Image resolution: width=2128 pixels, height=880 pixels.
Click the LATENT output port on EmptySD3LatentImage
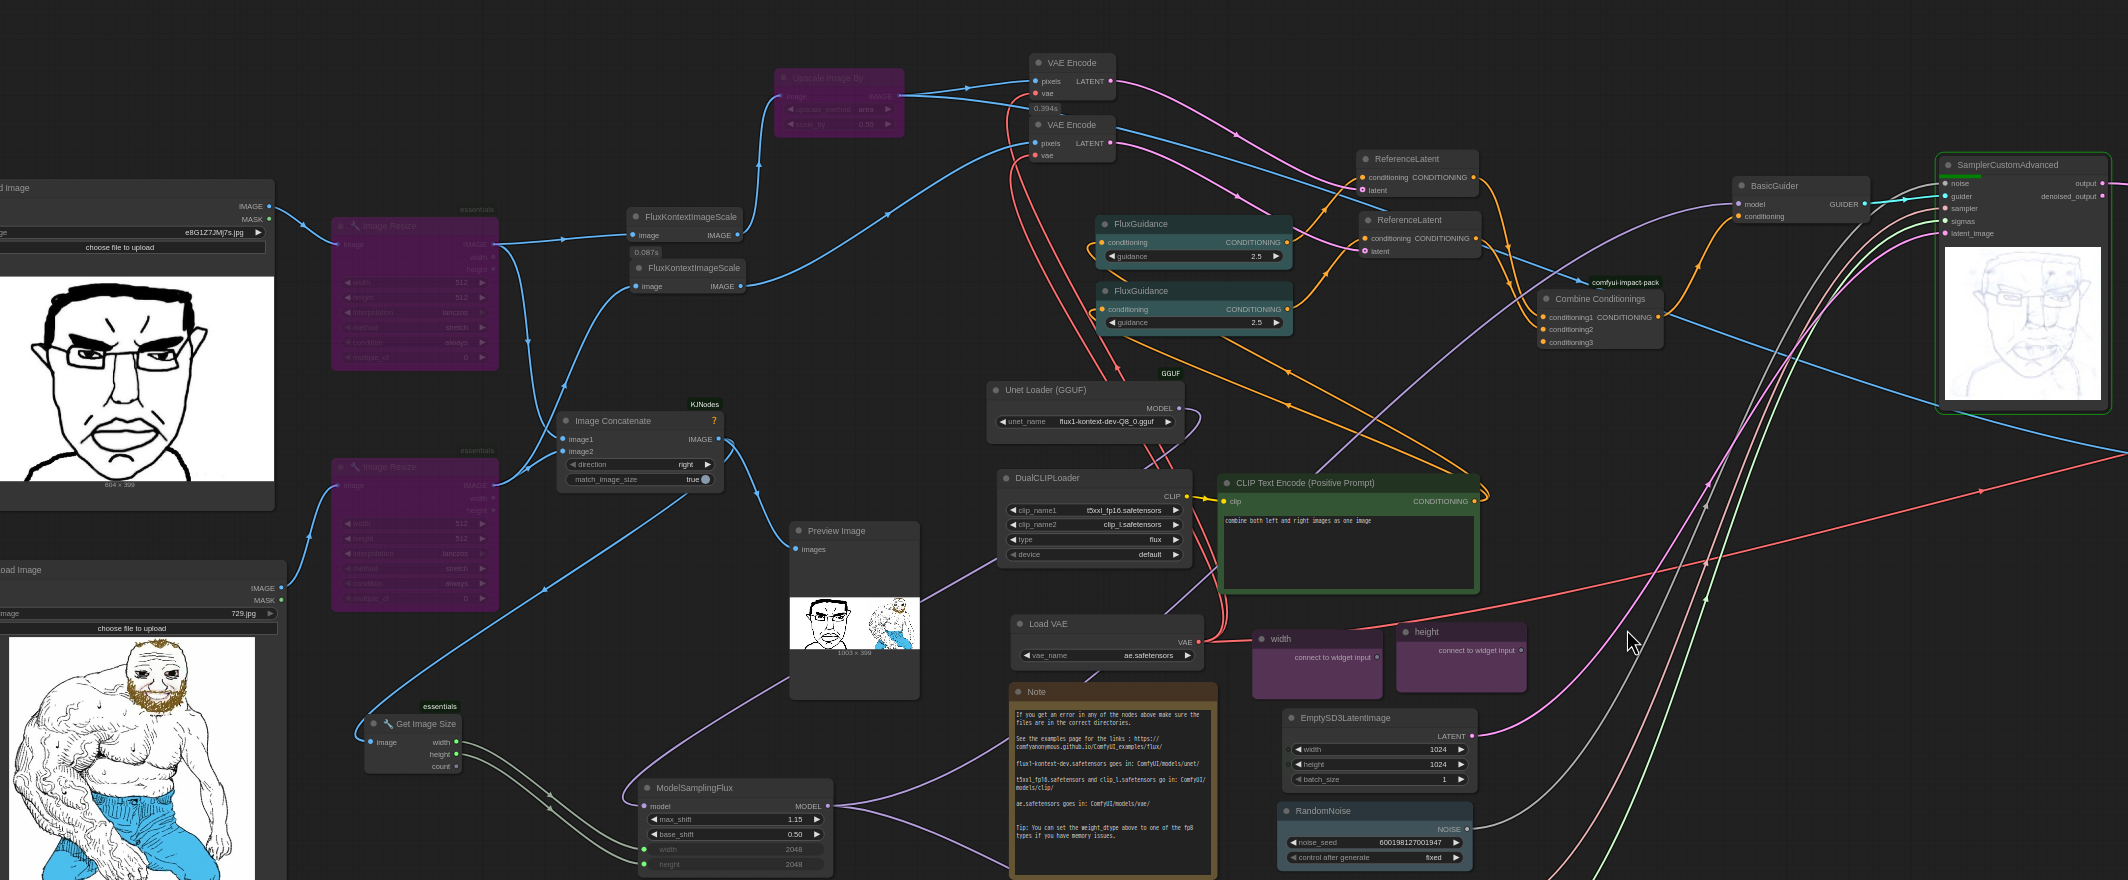pyautogui.click(x=1472, y=736)
